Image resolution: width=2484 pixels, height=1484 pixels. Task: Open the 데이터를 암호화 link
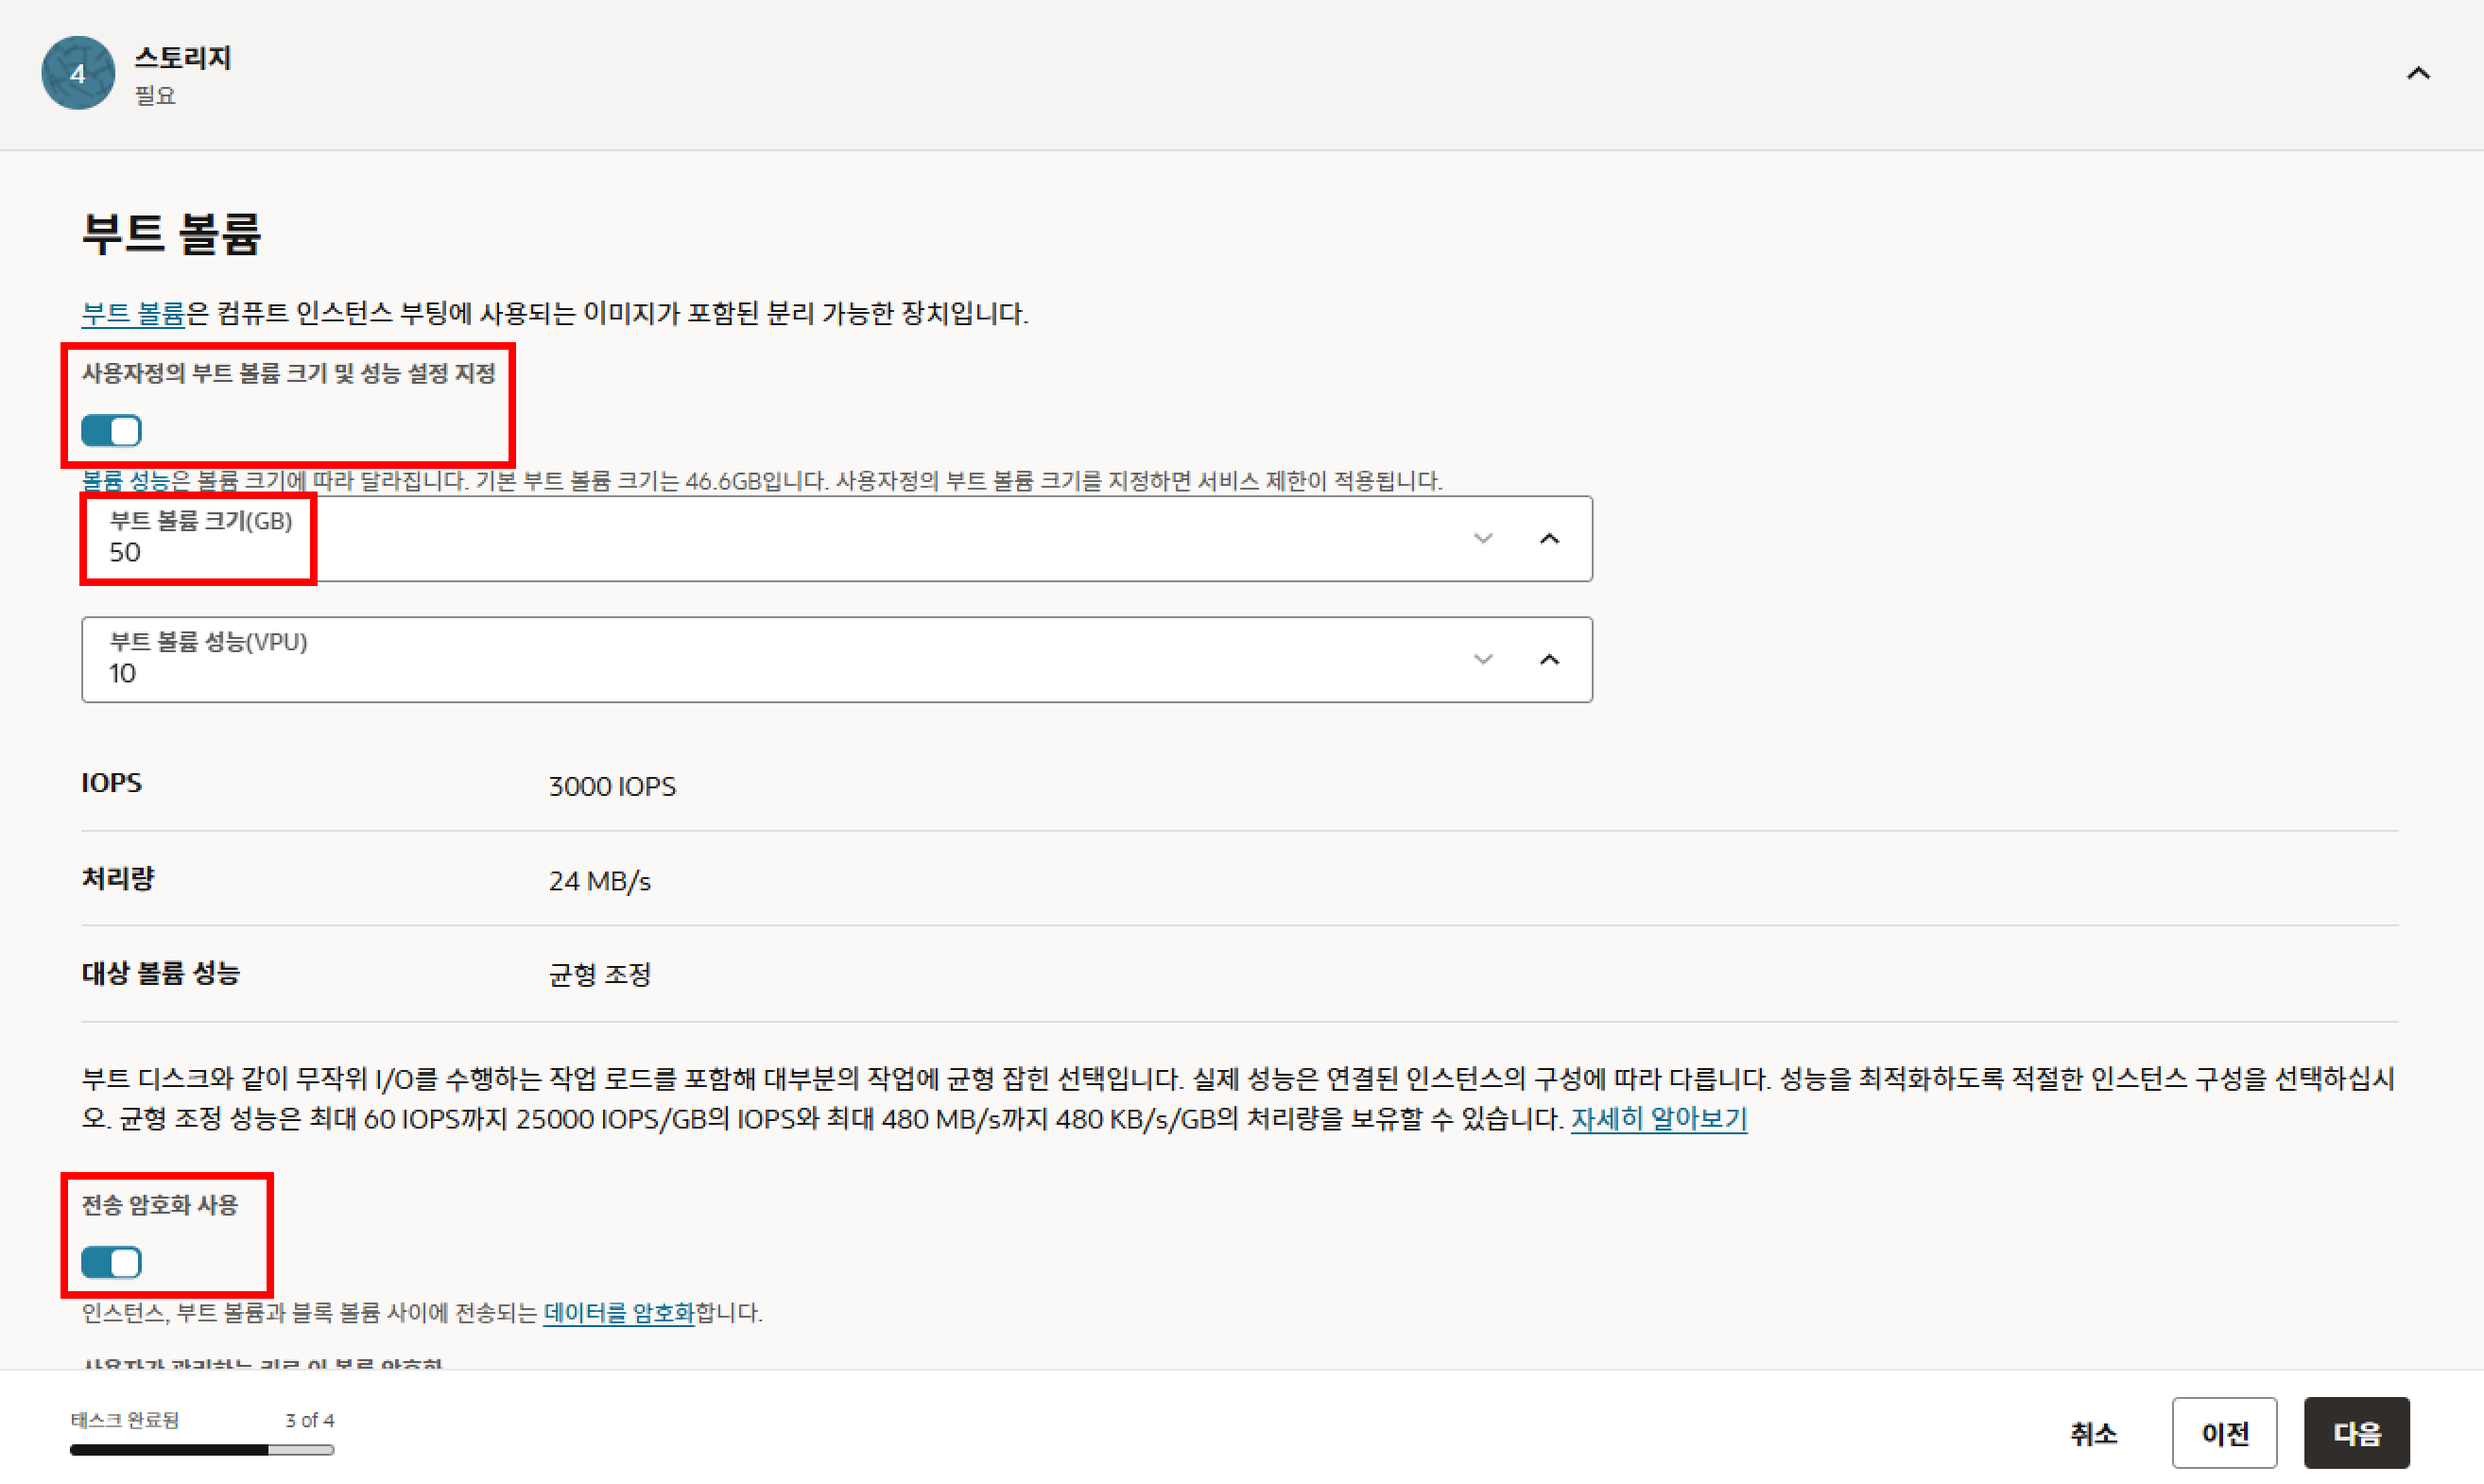click(x=618, y=1313)
